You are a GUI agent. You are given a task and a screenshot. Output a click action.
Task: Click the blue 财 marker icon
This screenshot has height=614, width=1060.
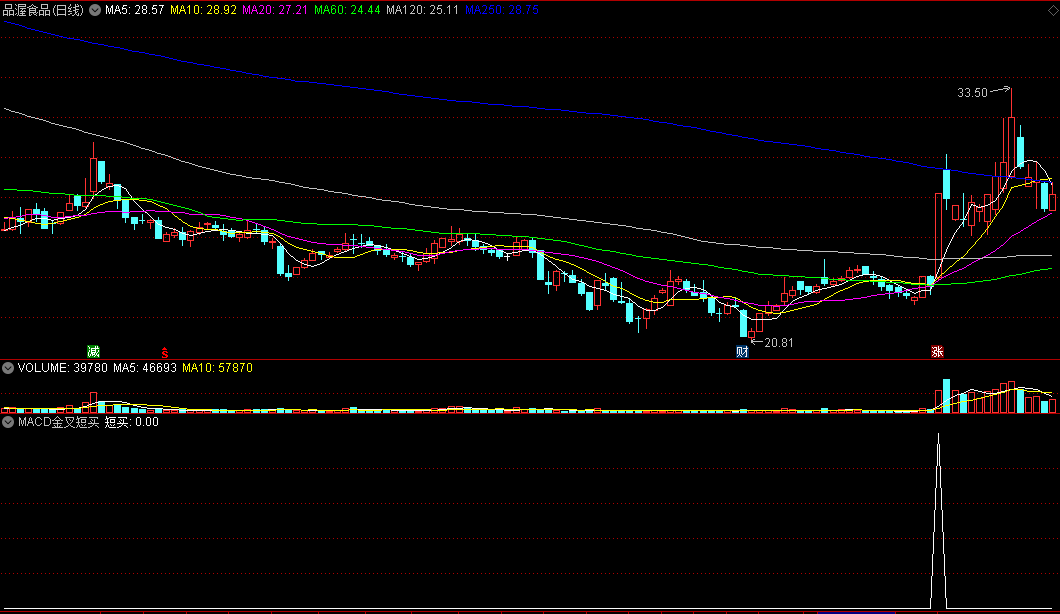(x=742, y=351)
